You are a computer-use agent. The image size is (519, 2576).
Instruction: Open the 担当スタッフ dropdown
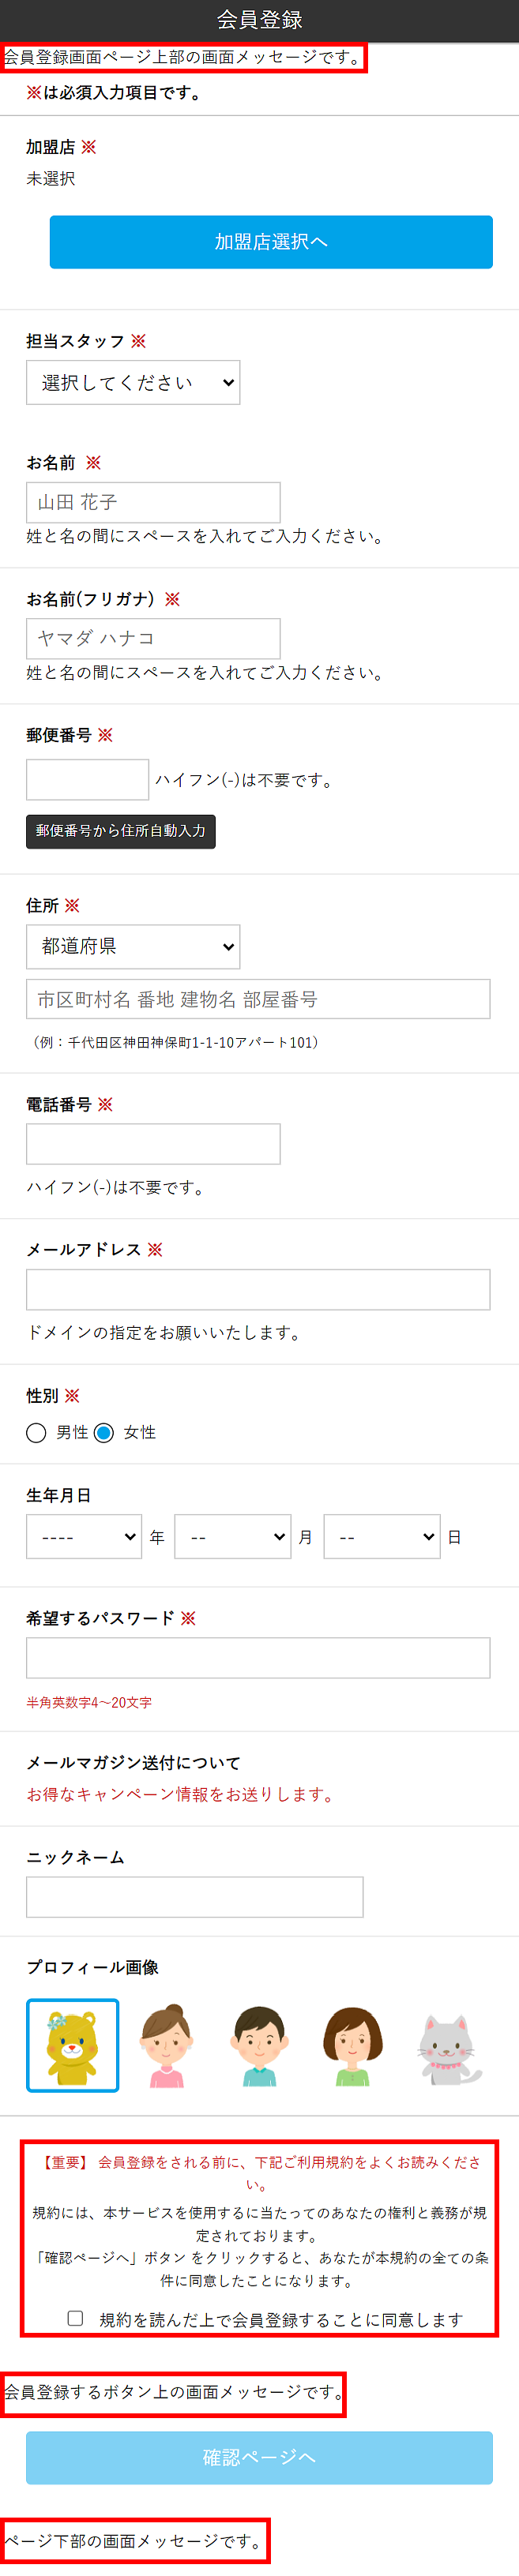click(x=133, y=382)
